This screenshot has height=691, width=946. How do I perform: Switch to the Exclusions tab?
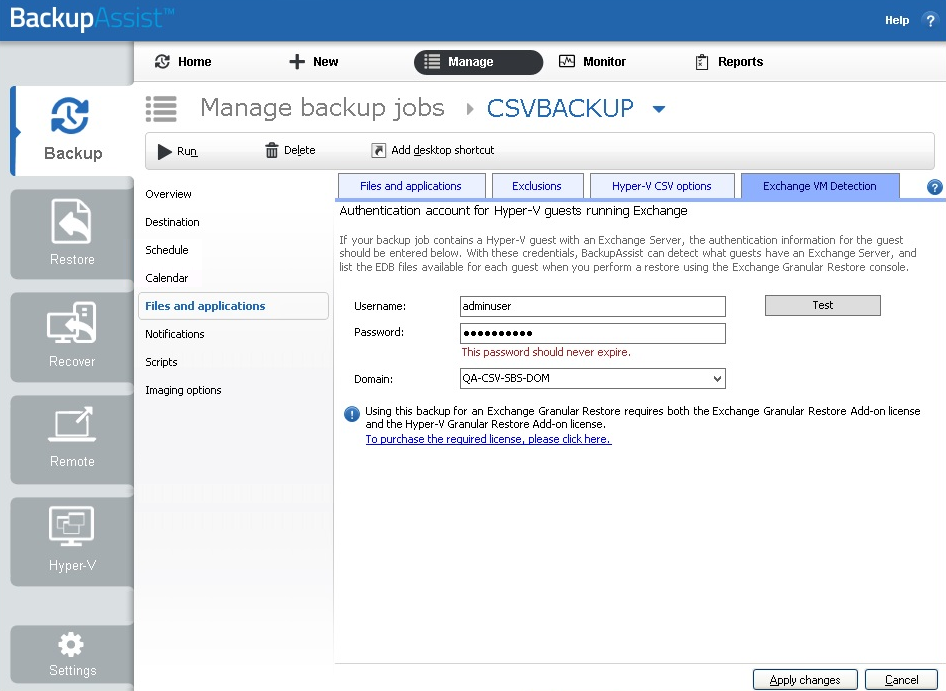coord(537,186)
